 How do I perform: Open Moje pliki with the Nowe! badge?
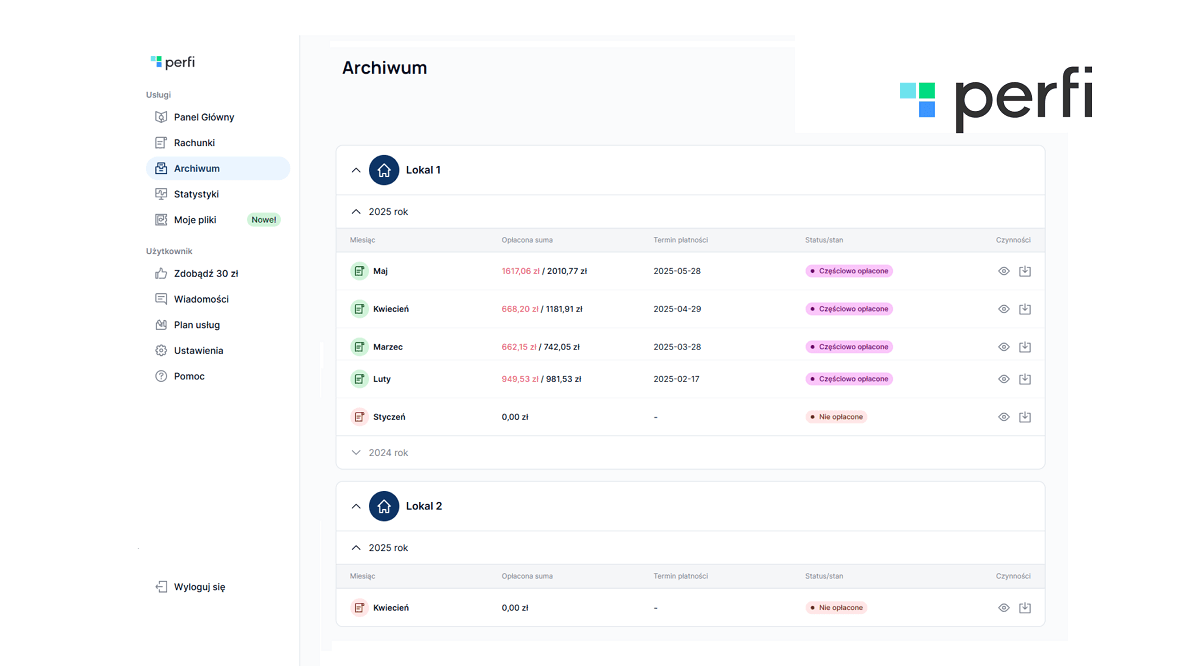[195, 220]
